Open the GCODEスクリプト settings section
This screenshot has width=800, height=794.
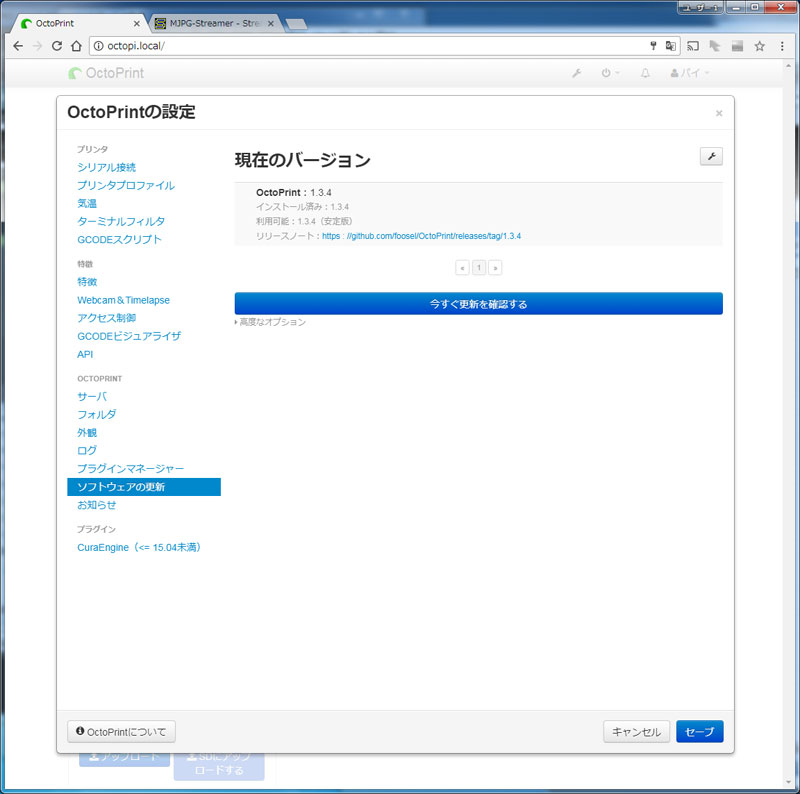(x=119, y=239)
